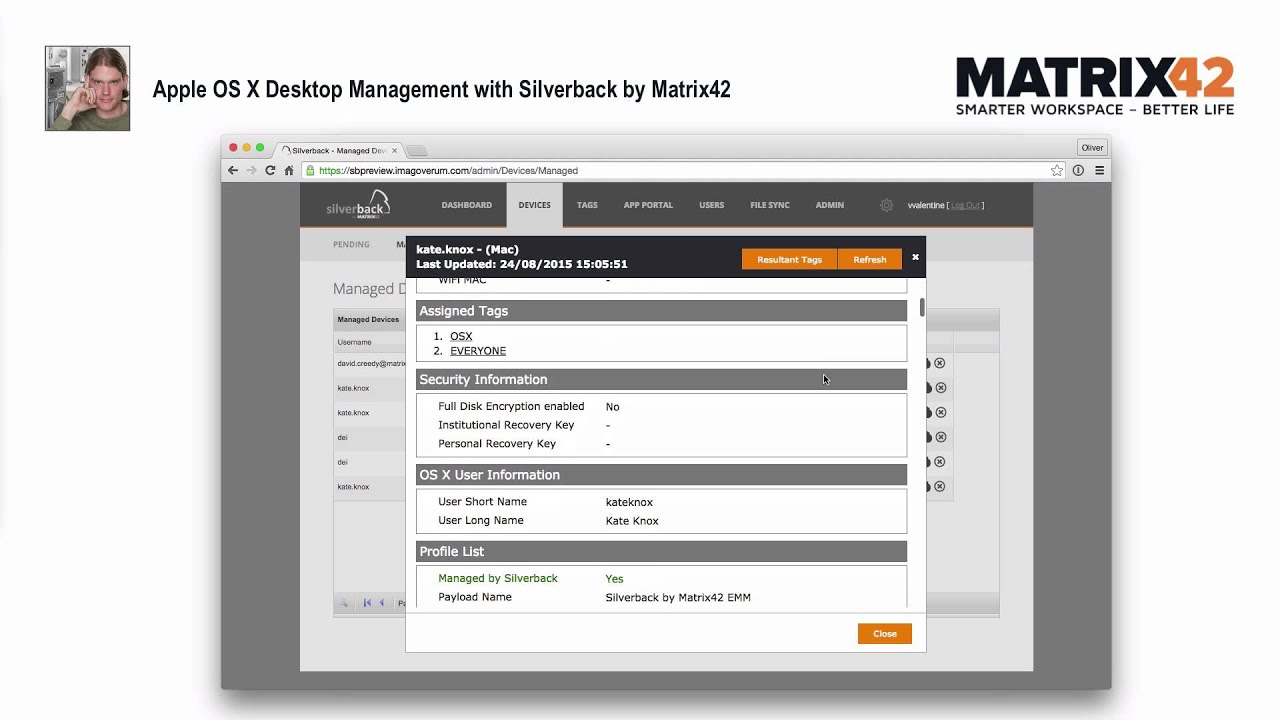
Task: Click the browser home icon
Action: pos(289,171)
